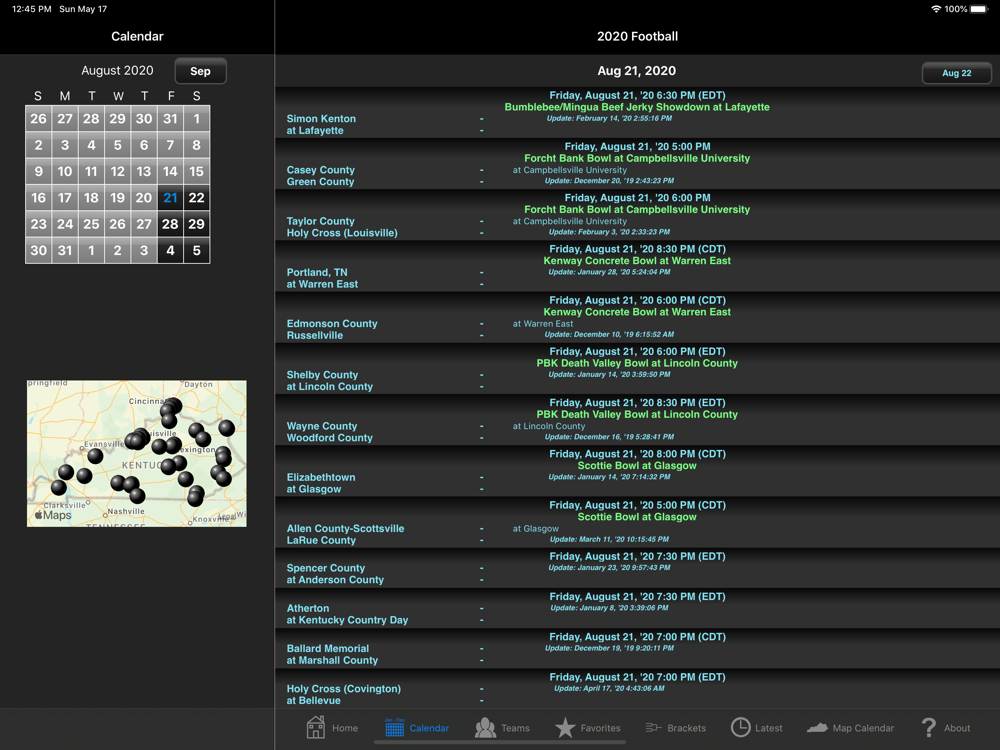
Task: Open Russellville team link
Action: [x=314, y=335]
